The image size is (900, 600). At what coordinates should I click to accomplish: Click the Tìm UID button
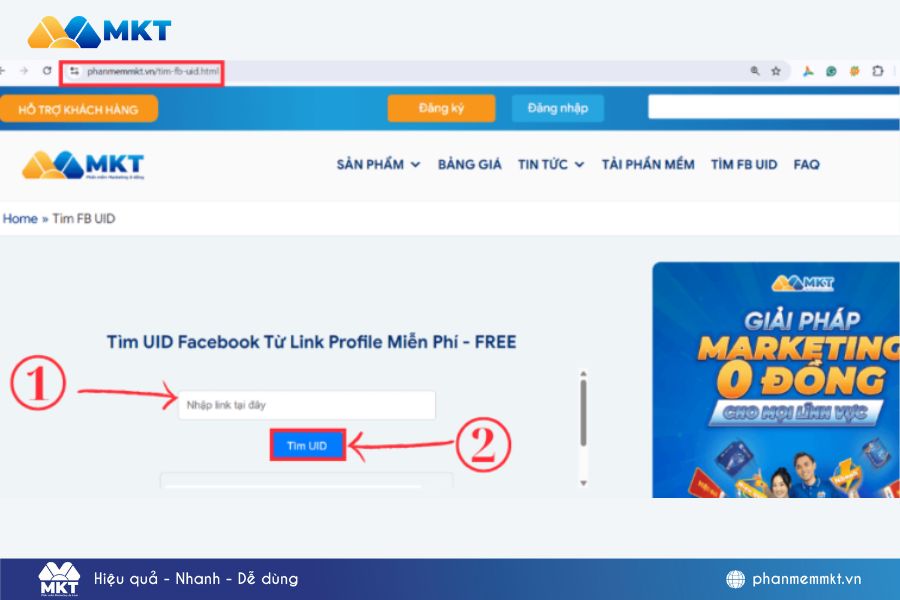[308, 445]
